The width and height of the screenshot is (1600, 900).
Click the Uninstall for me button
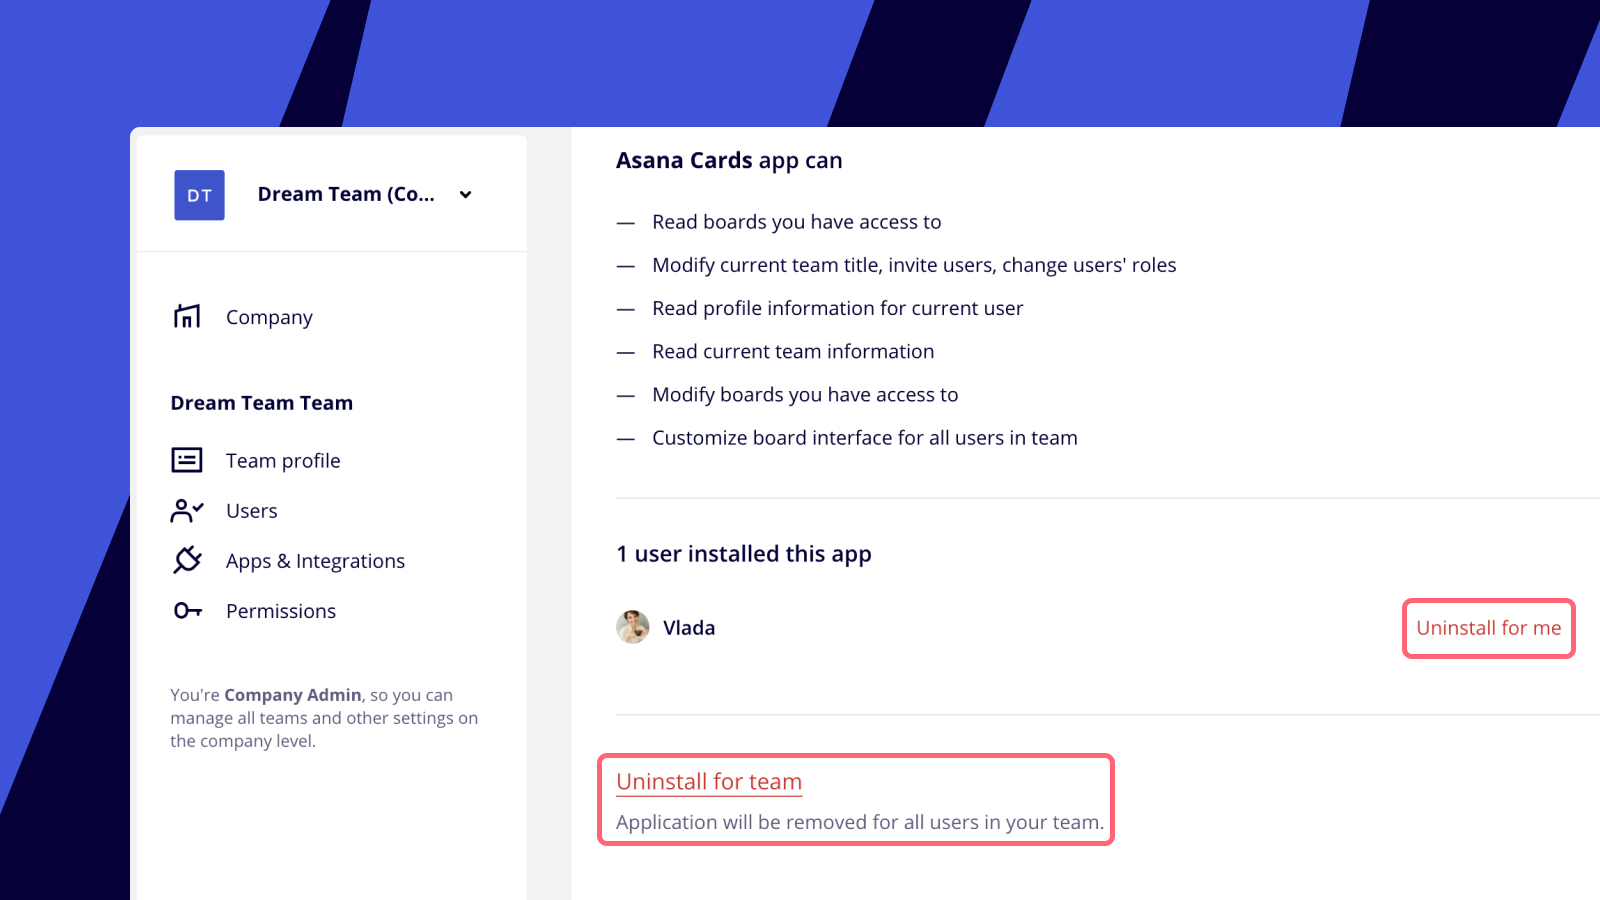[x=1488, y=628]
